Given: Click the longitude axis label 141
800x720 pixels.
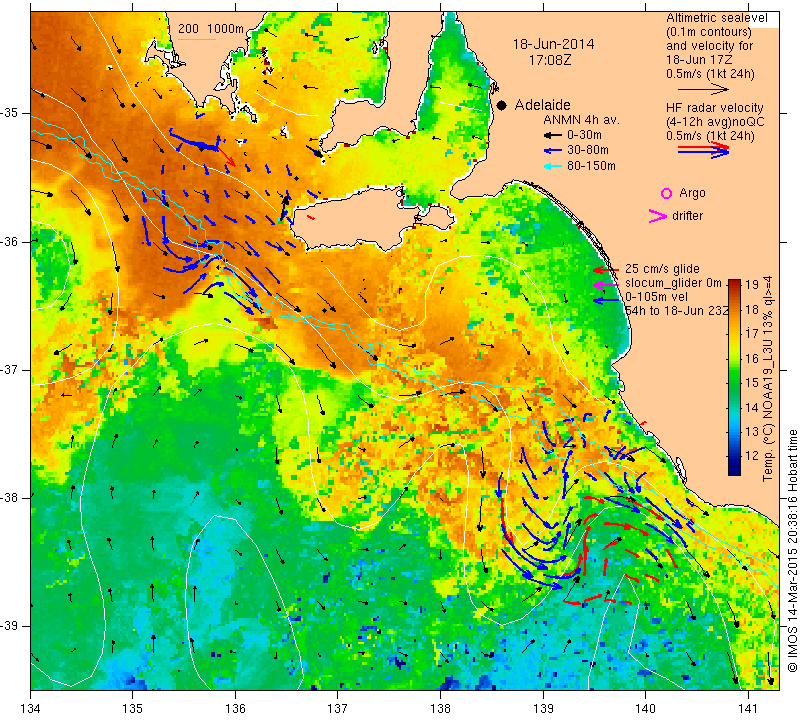Looking at the screenshot, I should [748, 709].
